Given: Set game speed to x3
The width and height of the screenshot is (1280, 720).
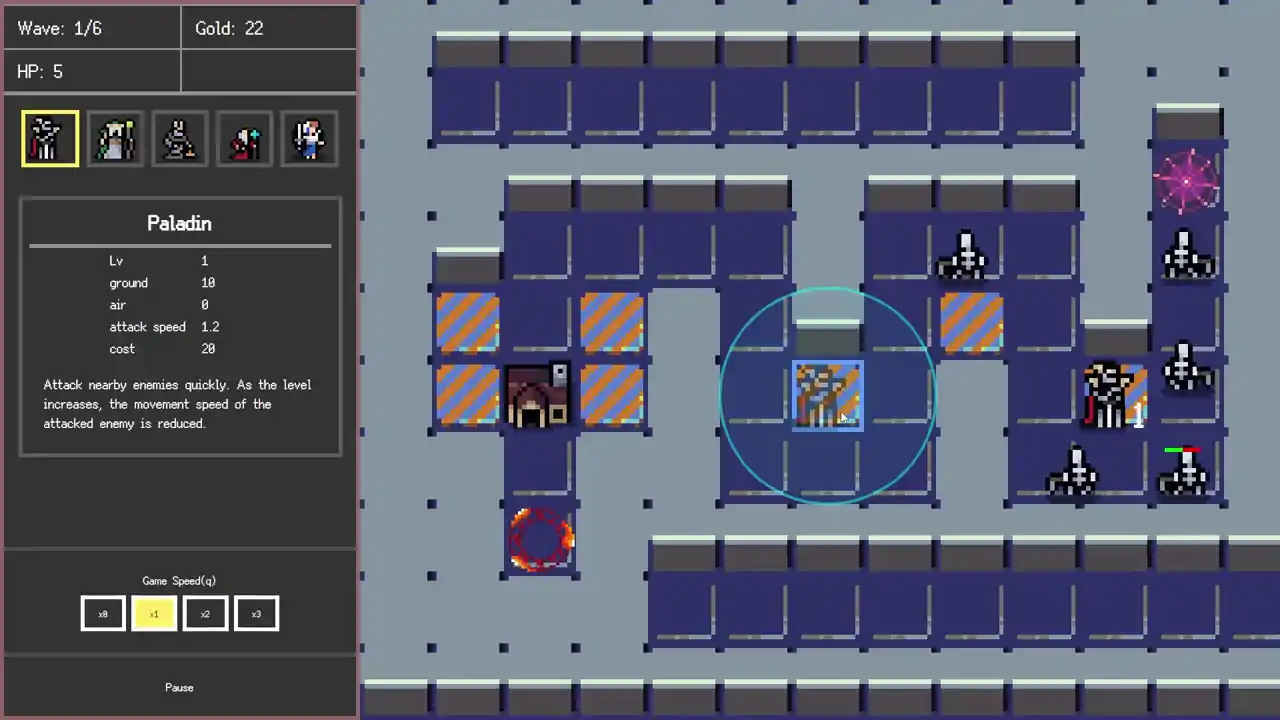Looking at the screenshot, I should click(x=256, y=614).
